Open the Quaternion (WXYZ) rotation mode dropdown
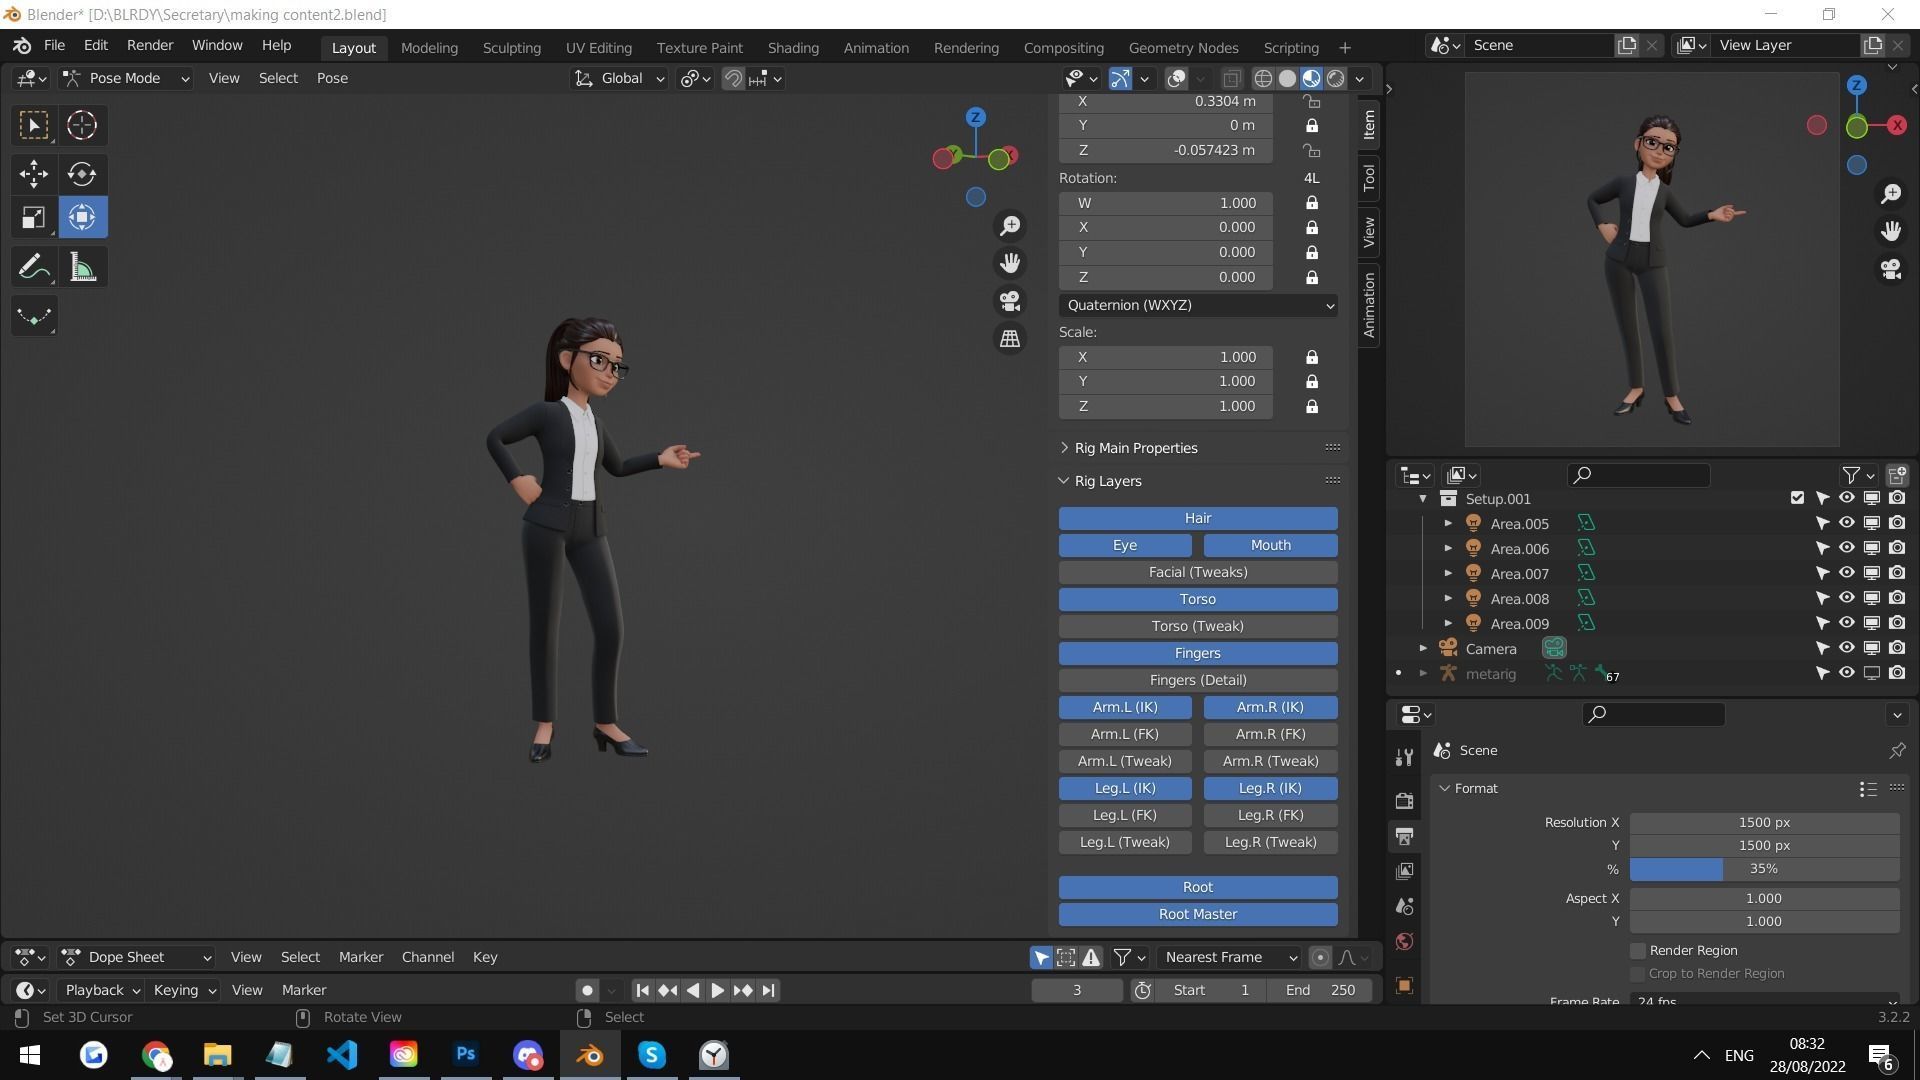 click(1198, 305)
